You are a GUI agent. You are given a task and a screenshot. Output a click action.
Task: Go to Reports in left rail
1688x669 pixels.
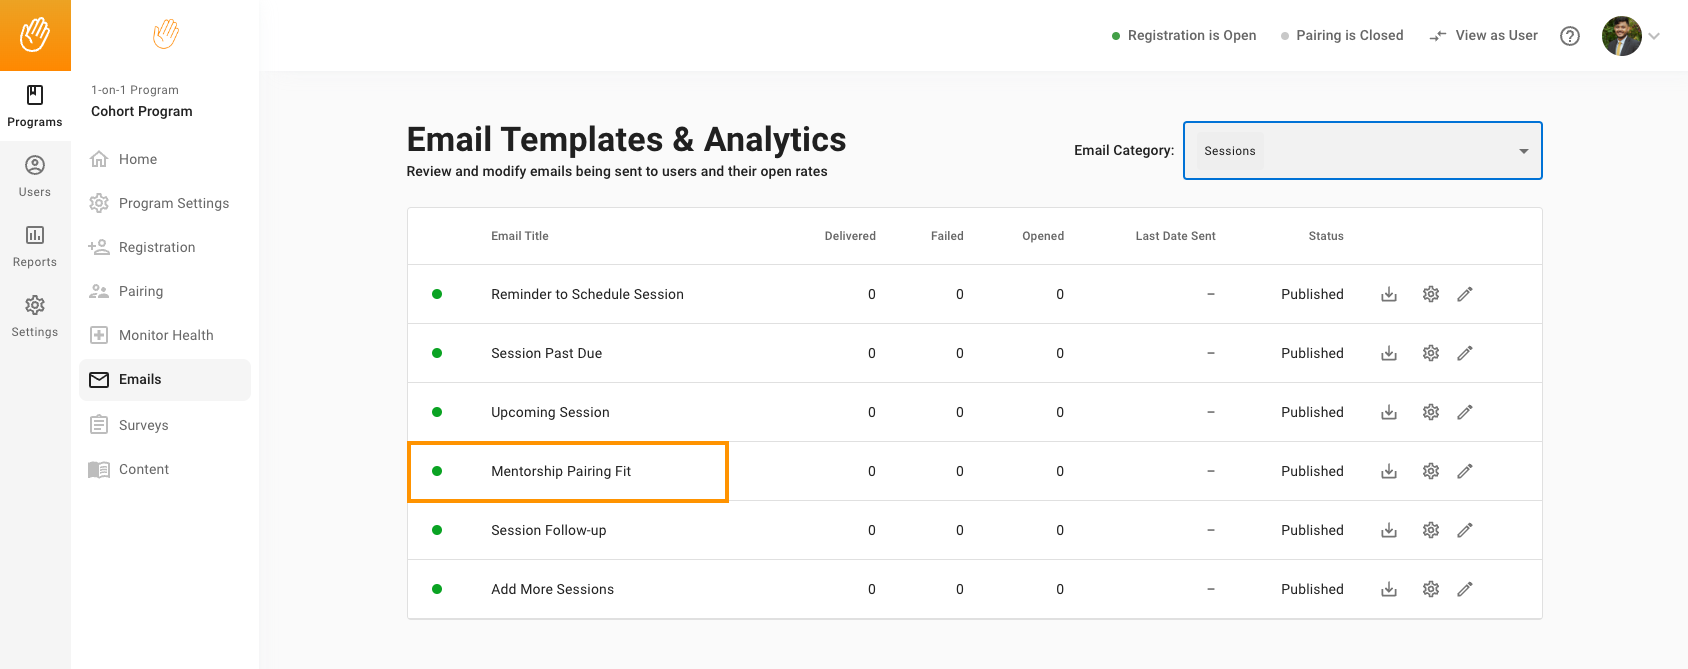[35, 246]
